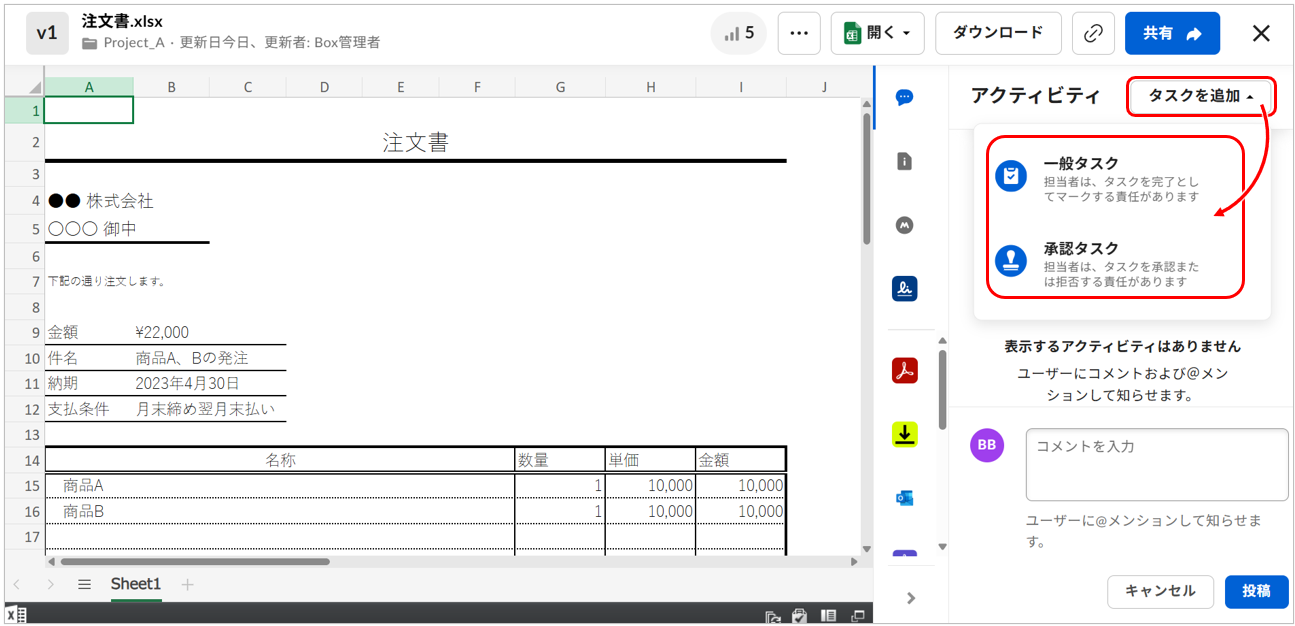Click the ダウンロード button
This screenshot has height=626, width=1295.
pos(997,33)
